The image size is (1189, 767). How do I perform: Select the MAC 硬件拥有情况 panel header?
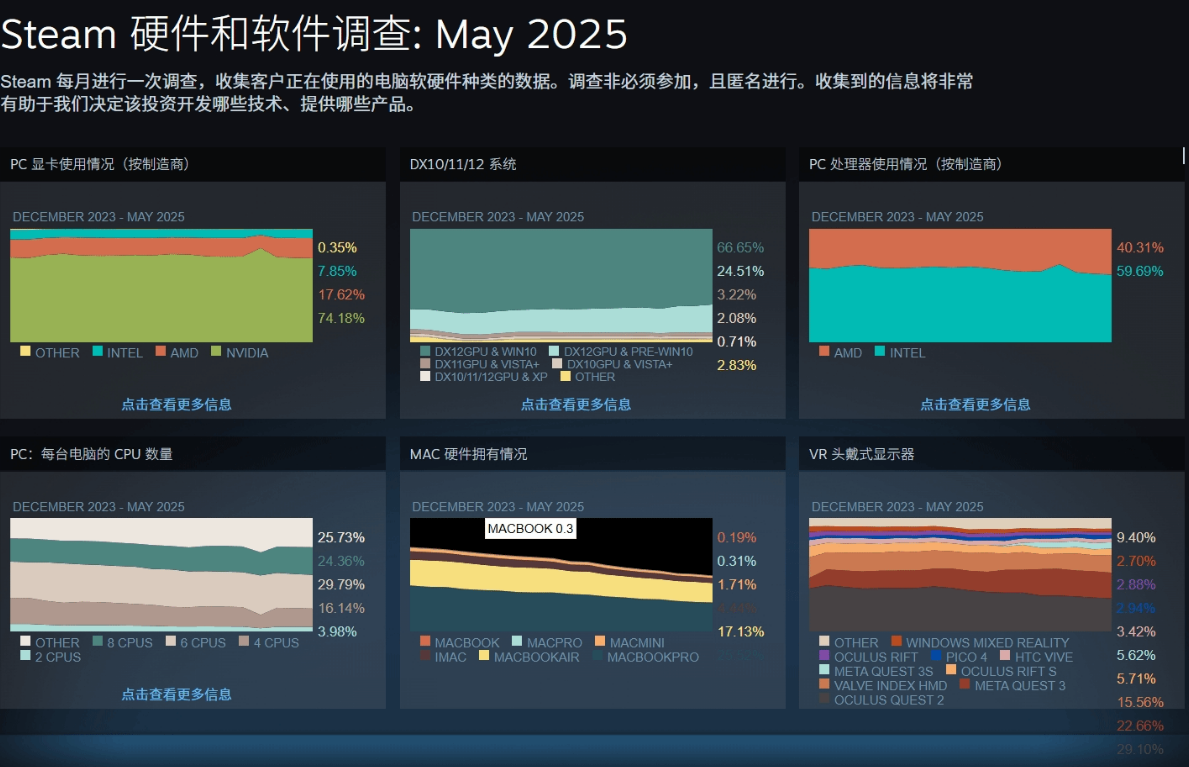(592, 454)
